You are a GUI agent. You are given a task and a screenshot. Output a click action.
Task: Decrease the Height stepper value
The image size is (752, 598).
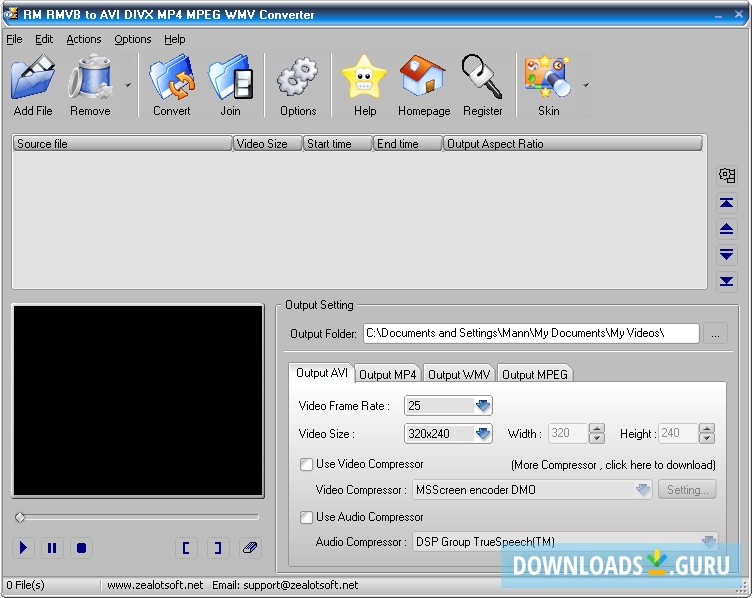click(x=707, y=438)
